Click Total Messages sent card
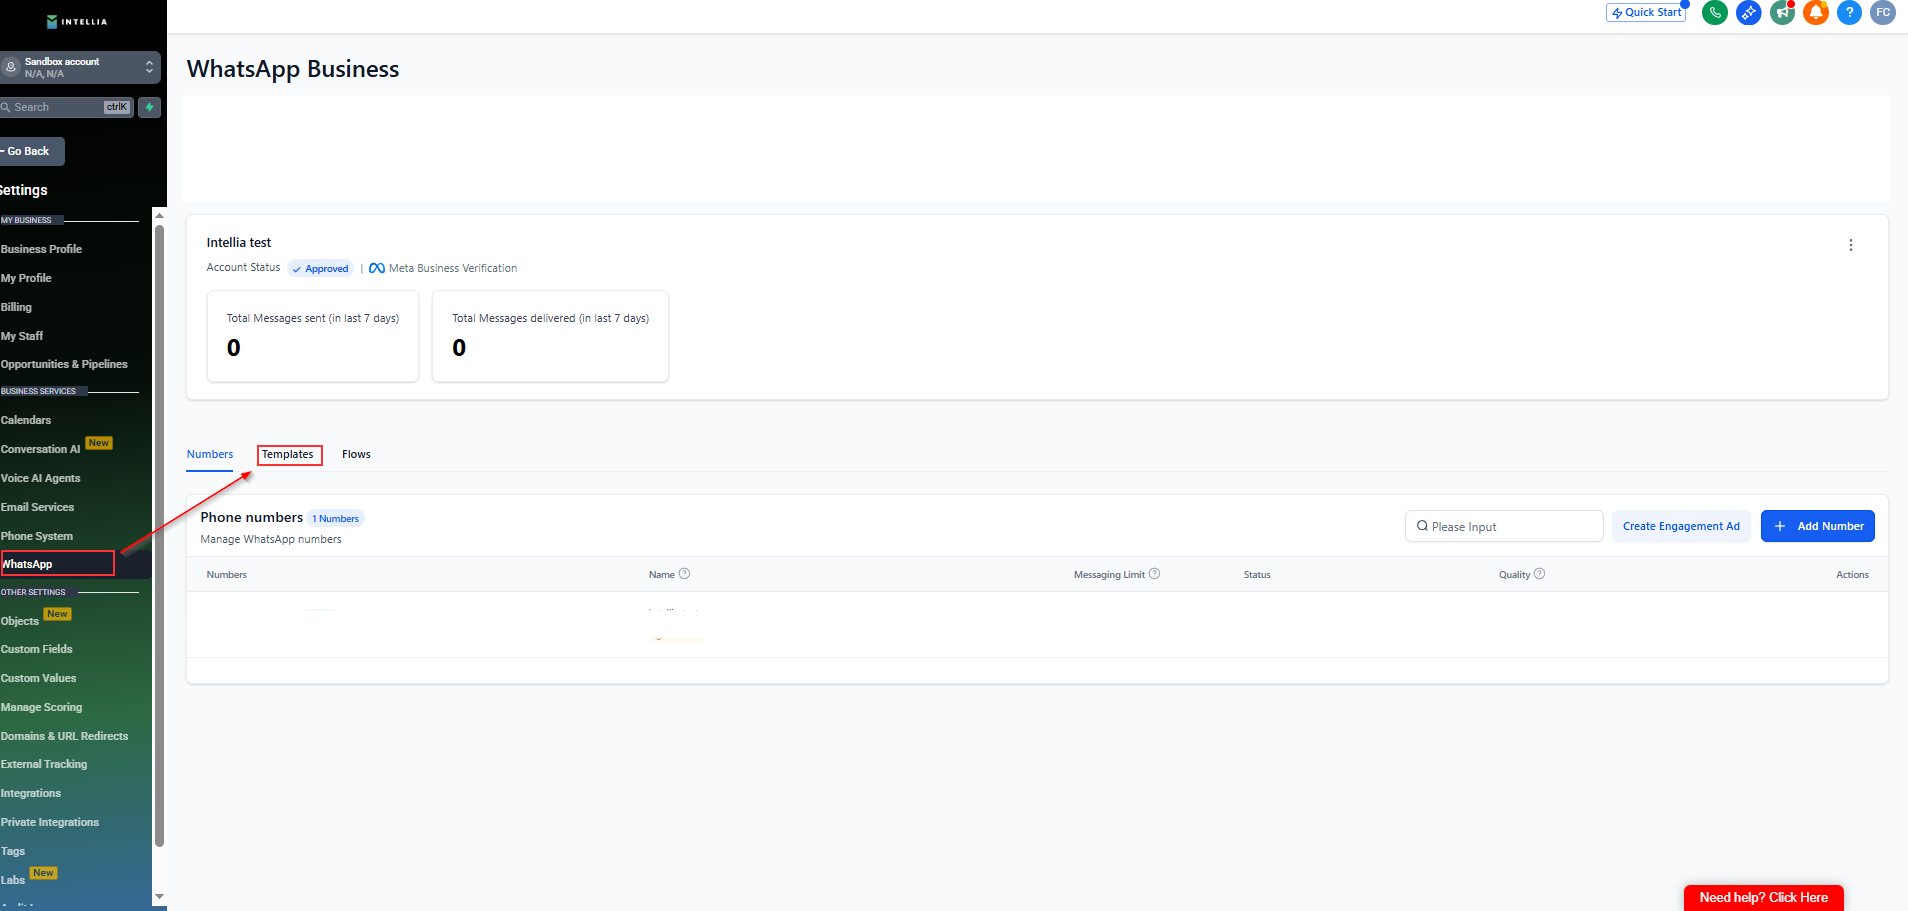The image size is (1908, 911). coord(313,336)
